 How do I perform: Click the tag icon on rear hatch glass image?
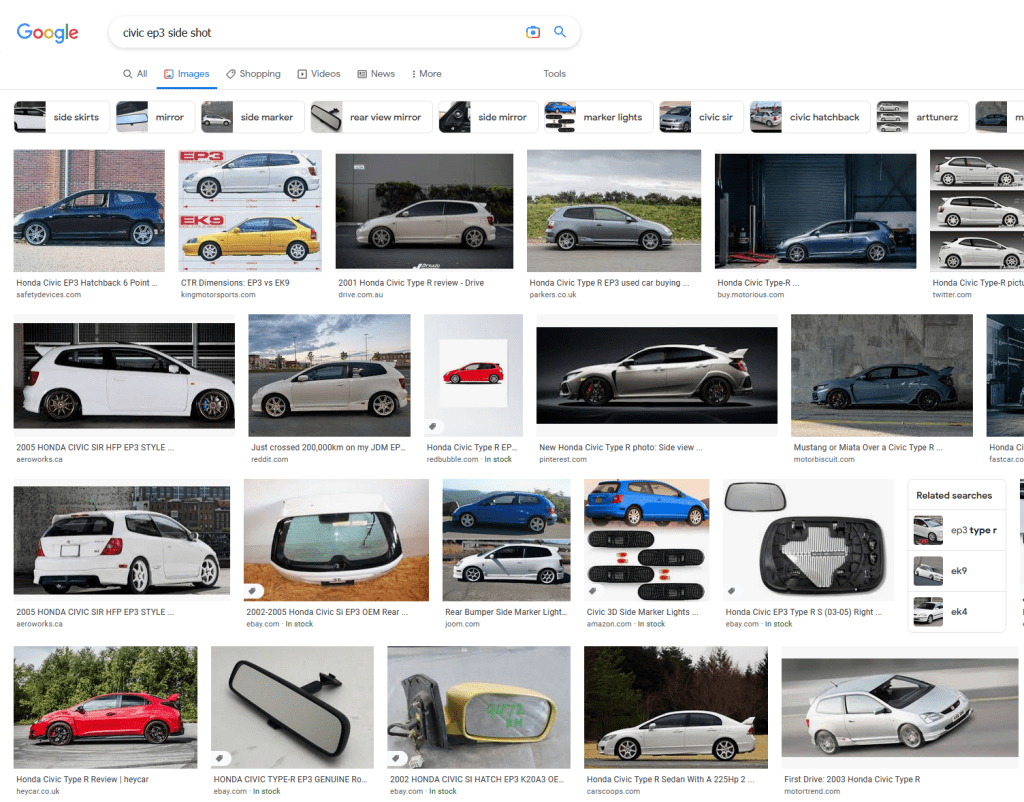[x=254, y=590]
